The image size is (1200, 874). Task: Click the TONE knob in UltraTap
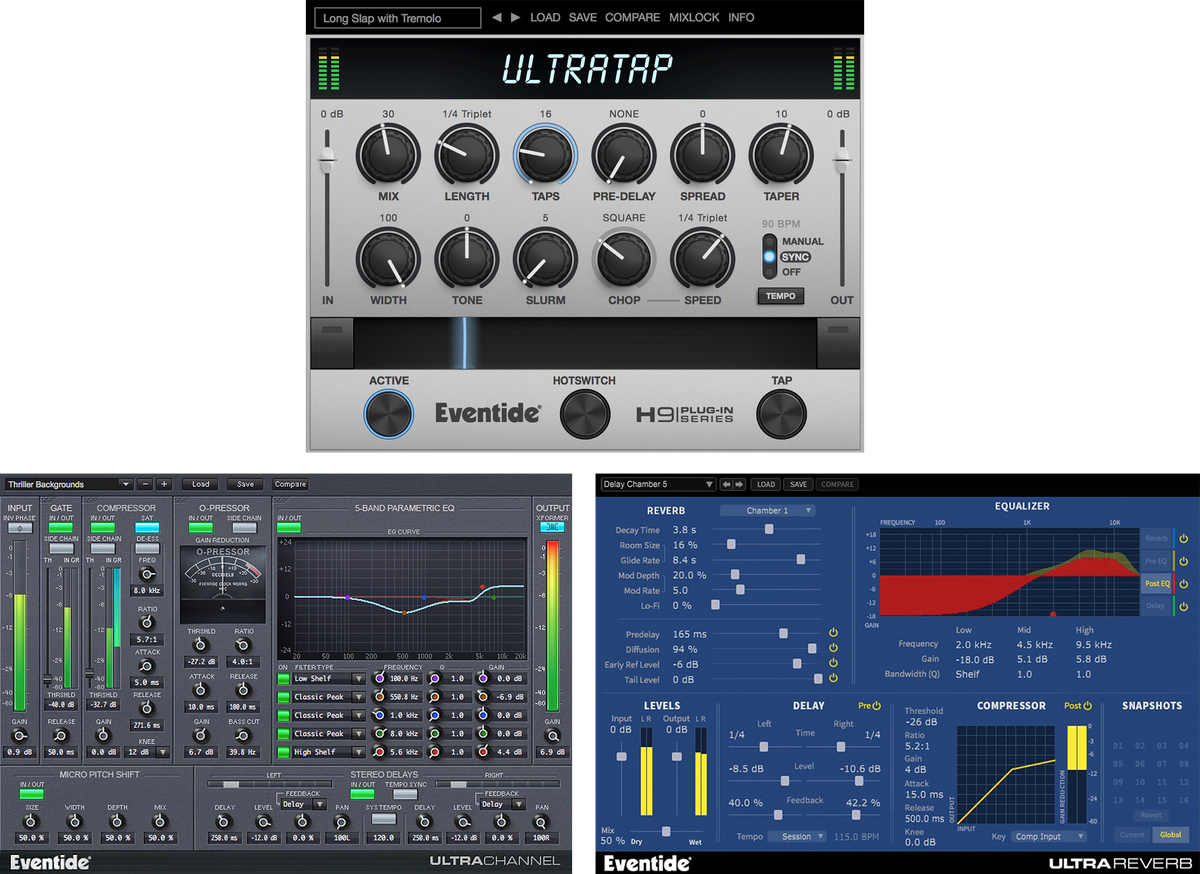point(466,259)
